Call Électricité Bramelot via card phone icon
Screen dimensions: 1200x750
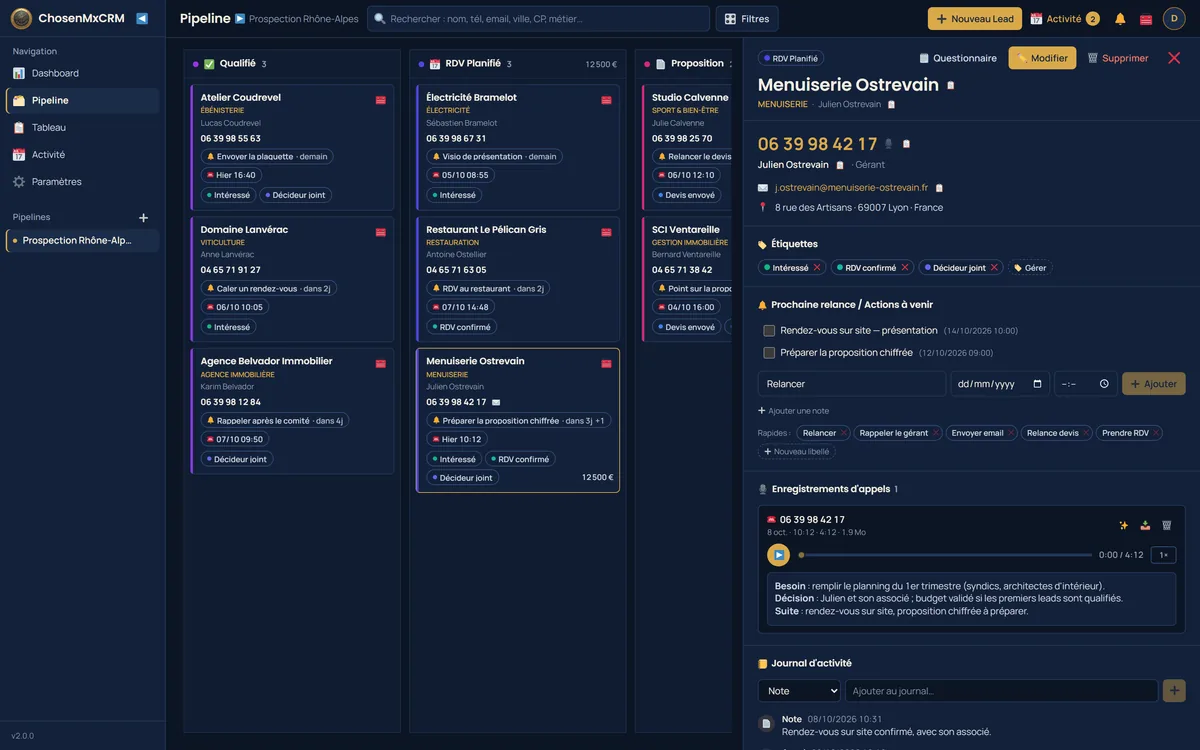(x=606, y=100)
